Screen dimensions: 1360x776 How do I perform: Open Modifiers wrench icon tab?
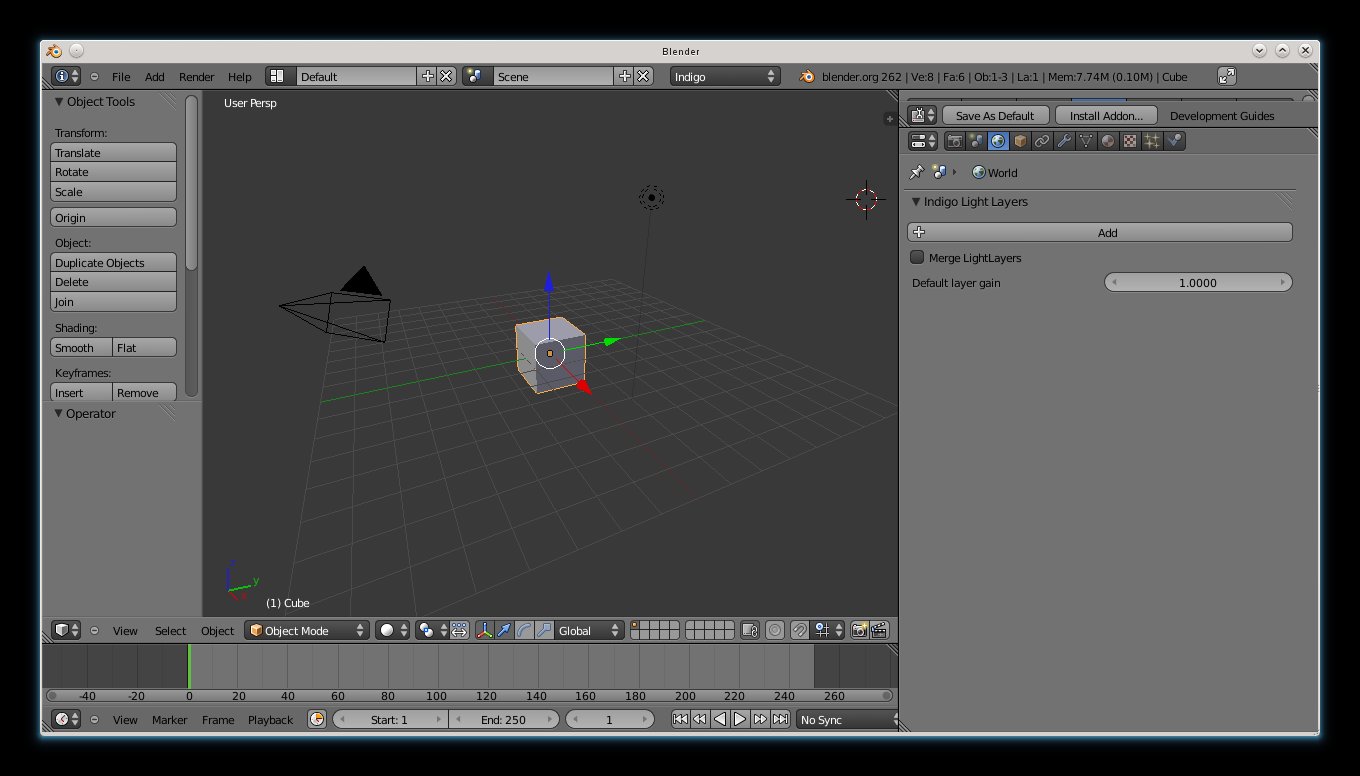point(1064,142)
